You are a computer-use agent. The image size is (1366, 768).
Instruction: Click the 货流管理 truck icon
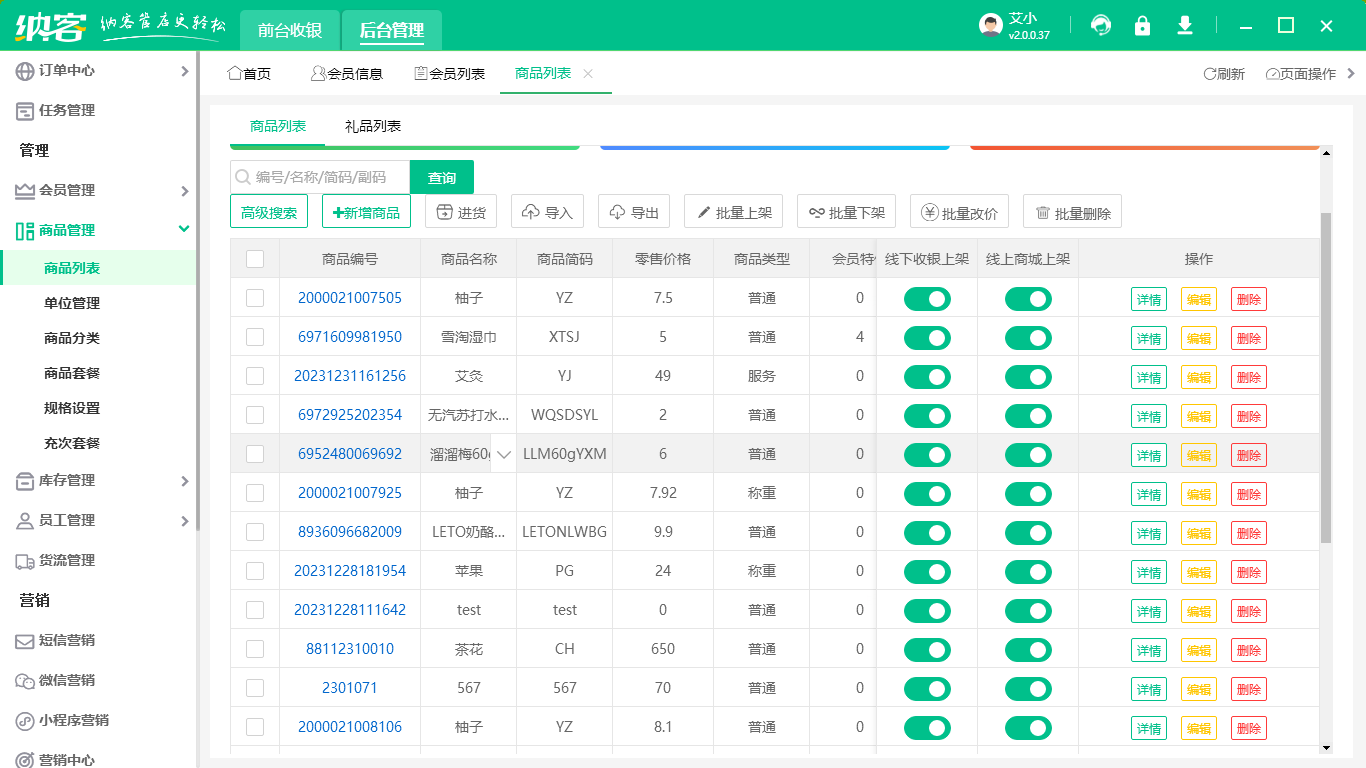[25, 561]
